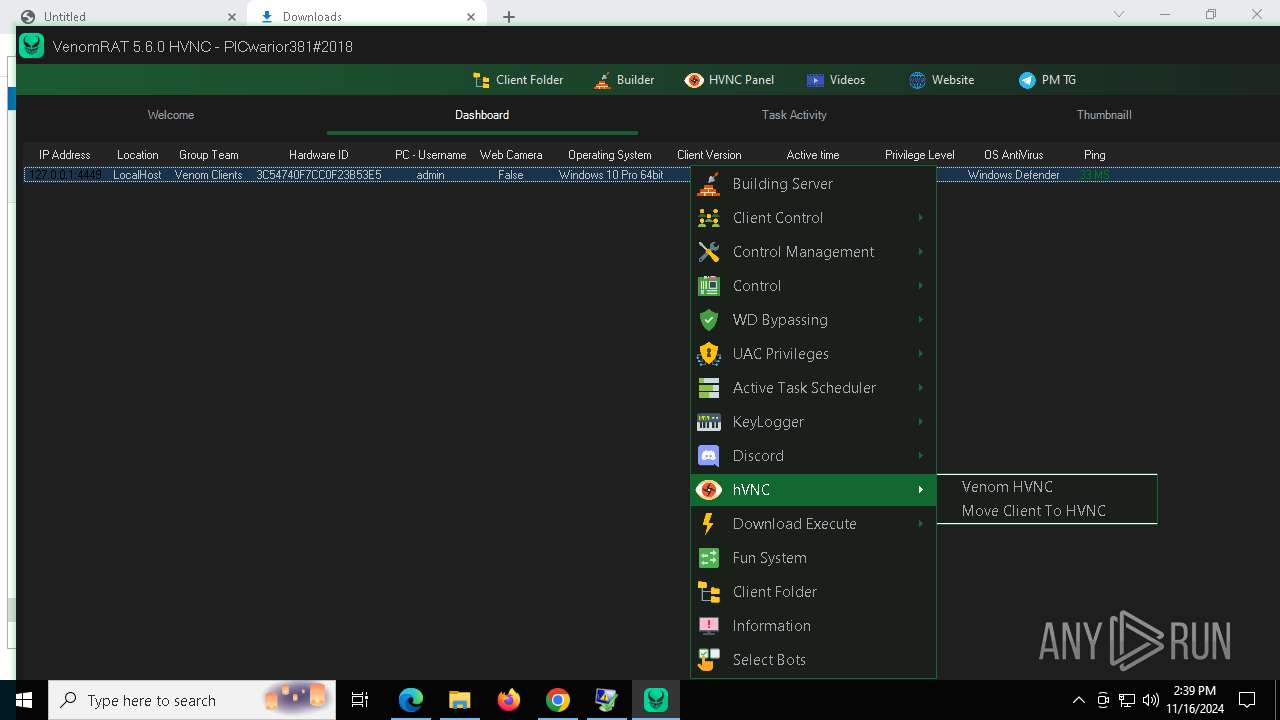
Task: Open the Windows Start menu
Action: click(24, 700)
